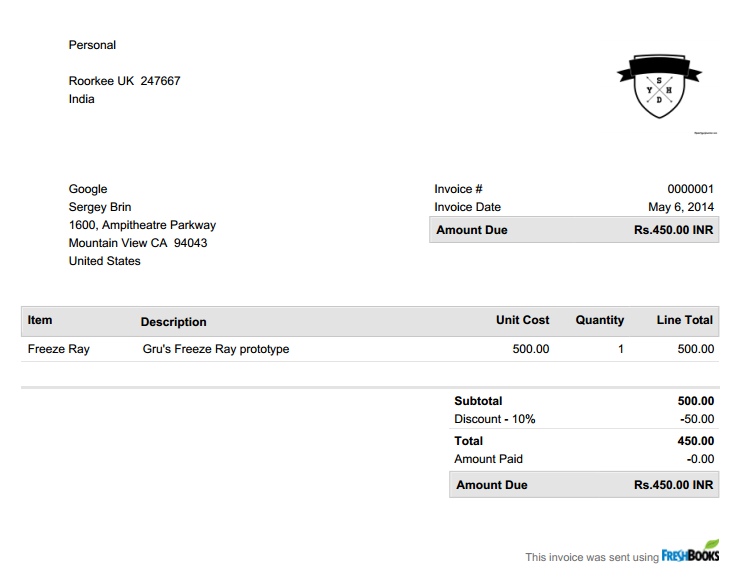Click the Line Total column header
Viewport: 740px width, 586px height.
(684, 320)
